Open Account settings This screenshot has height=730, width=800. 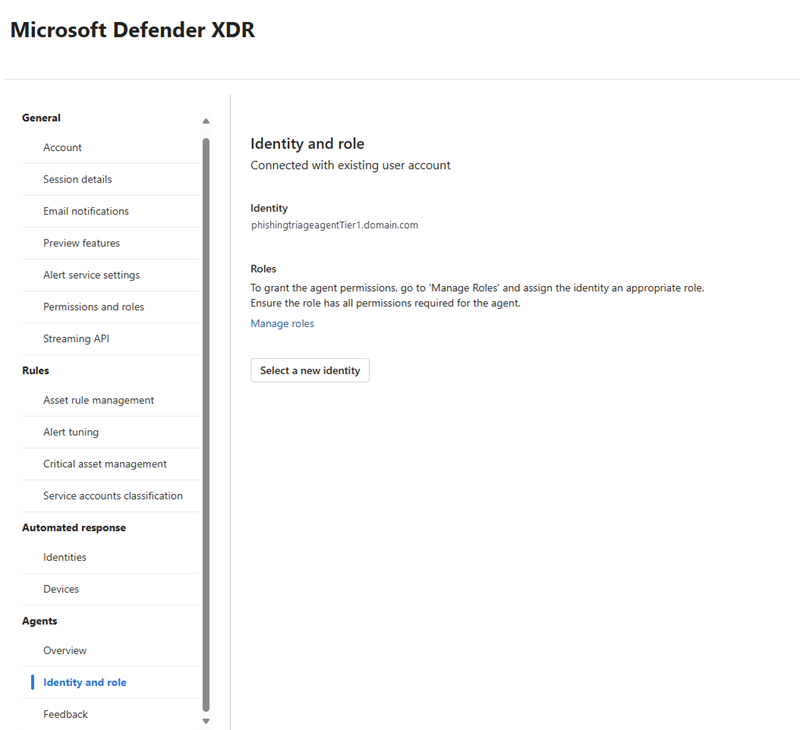(x=62, y=147)
